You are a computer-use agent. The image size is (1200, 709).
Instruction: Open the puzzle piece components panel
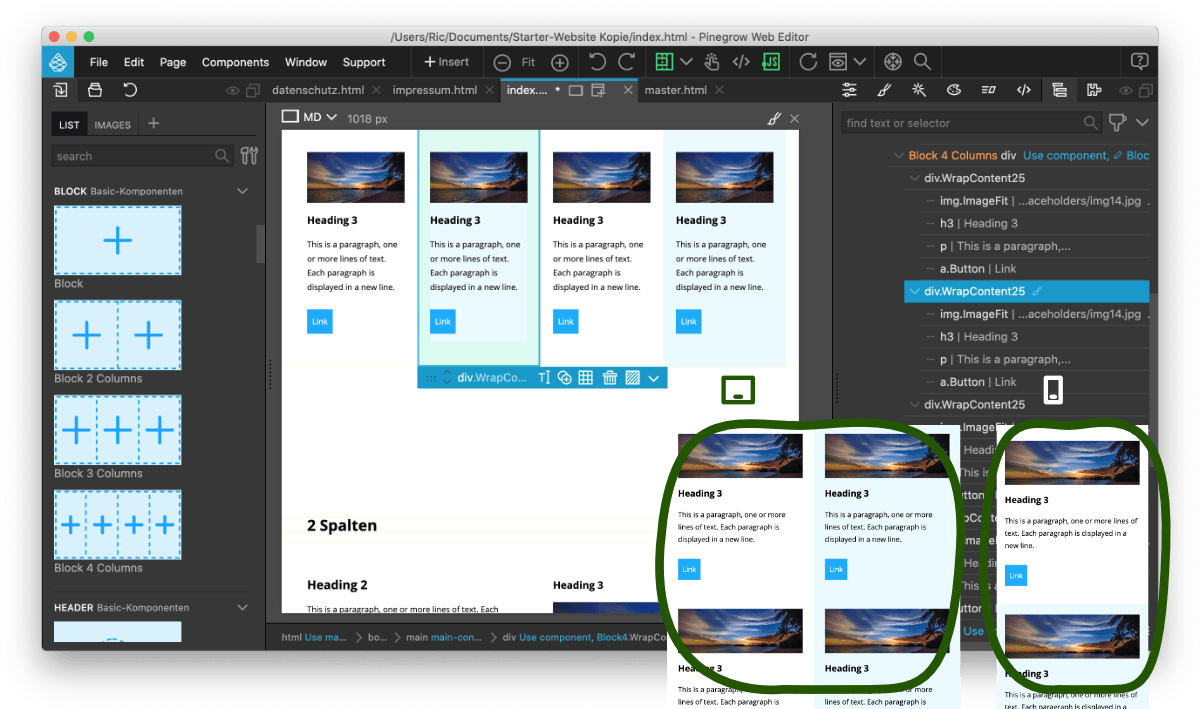1094,90
